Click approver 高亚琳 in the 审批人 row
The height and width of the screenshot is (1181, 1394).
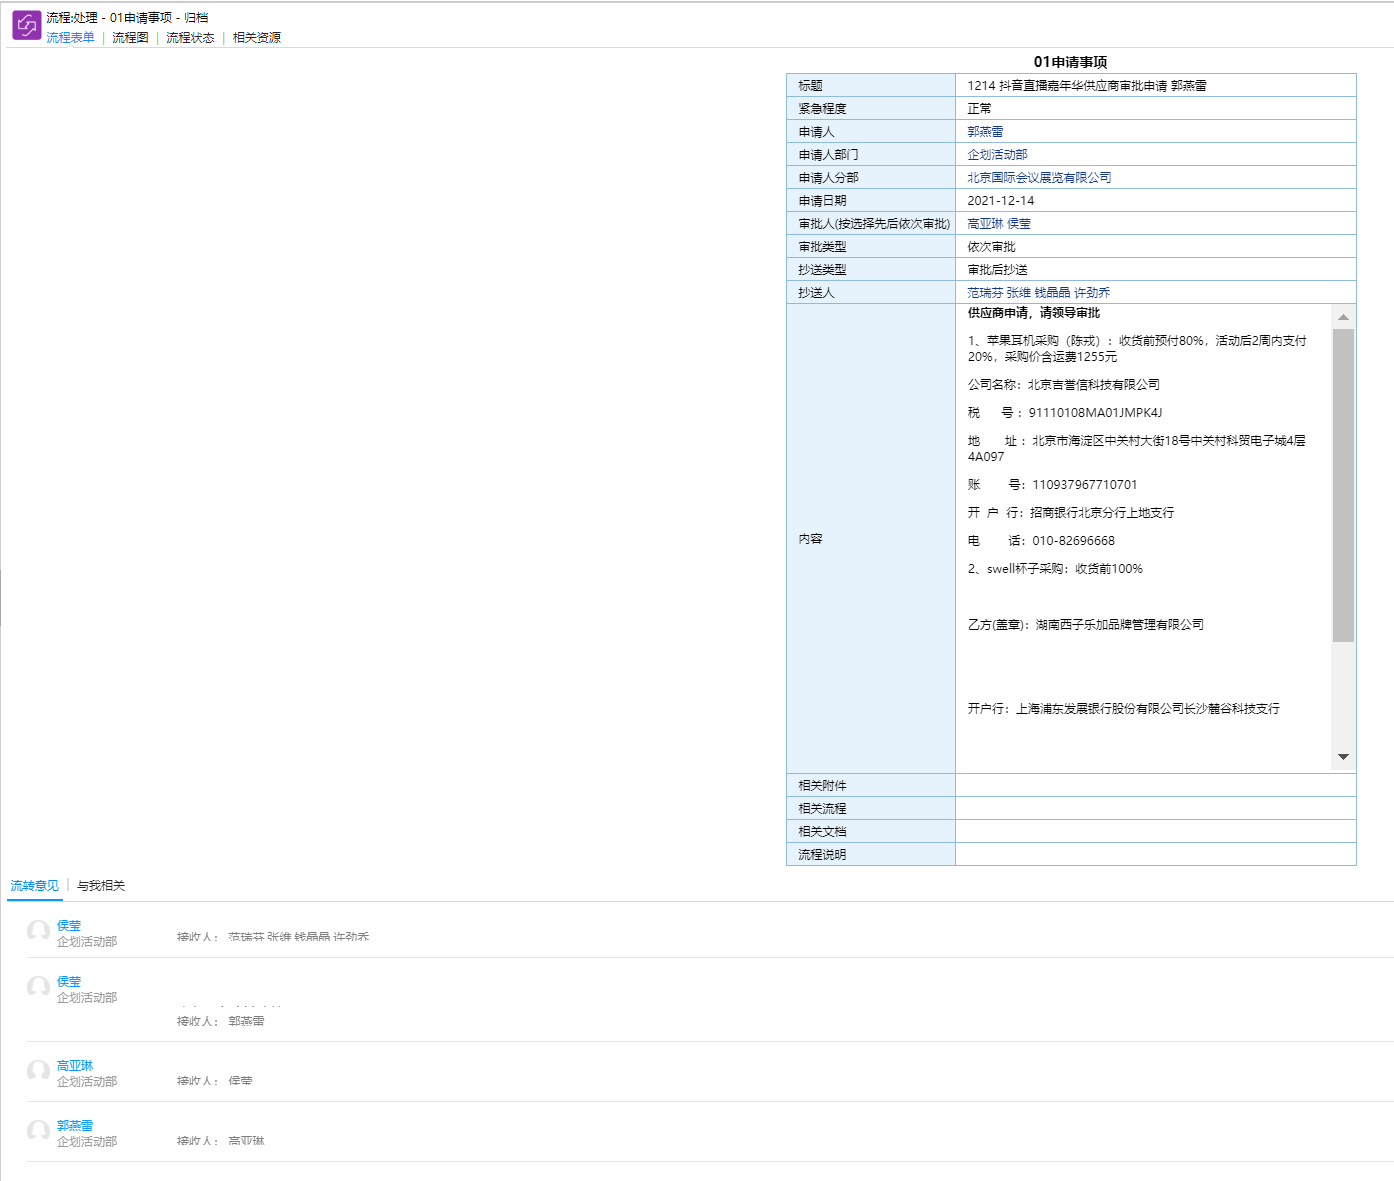(x=984, y=224)
